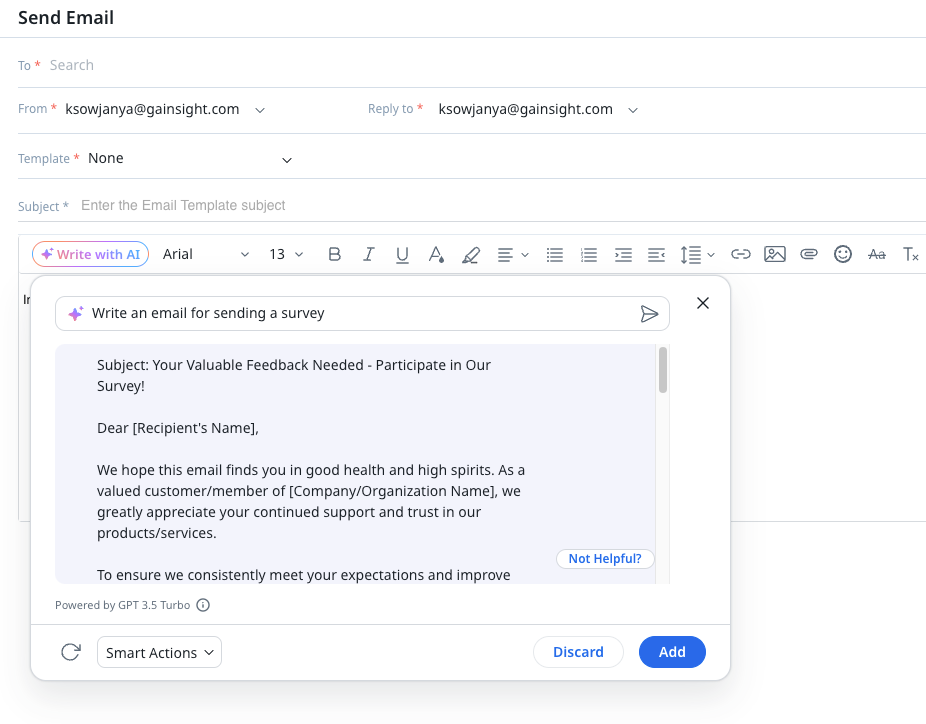Open the font color picker

pyautogui.click(x=436, y=255)
